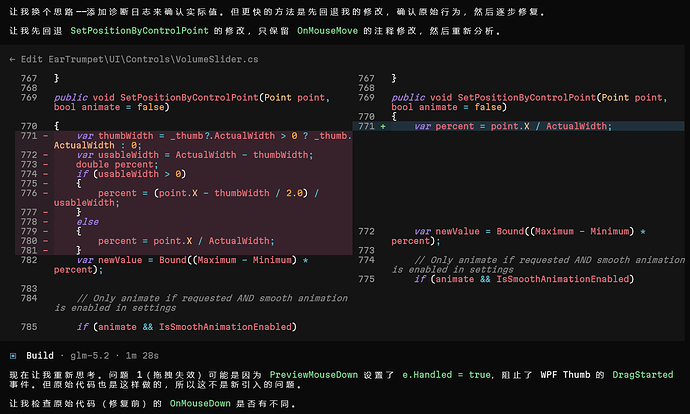Click the glm-5.2 model name
The width and height of the screenshot is (690, 414).
coord(90,355)
